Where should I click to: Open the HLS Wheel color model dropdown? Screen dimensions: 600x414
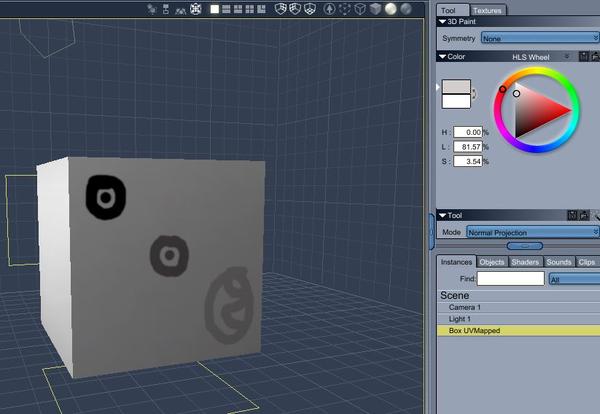point(541,57)
